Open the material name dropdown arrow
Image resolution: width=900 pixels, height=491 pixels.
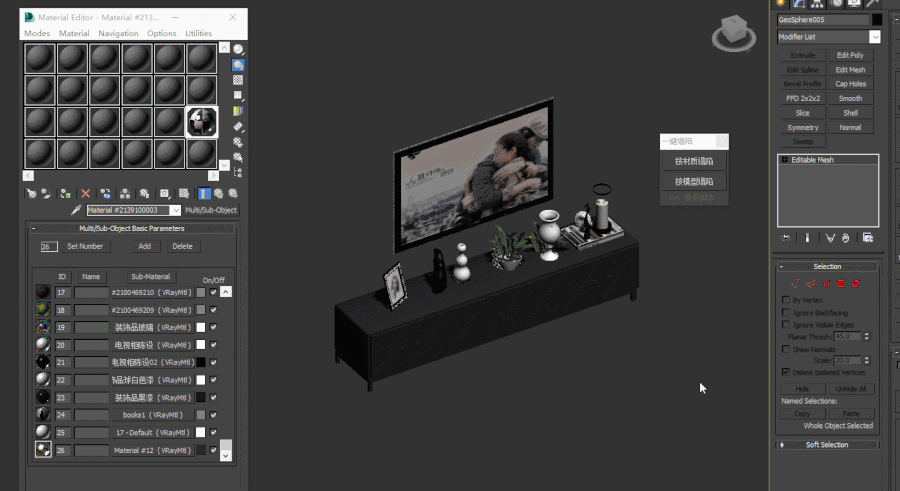pyautogui.click(x=176, y=210)
